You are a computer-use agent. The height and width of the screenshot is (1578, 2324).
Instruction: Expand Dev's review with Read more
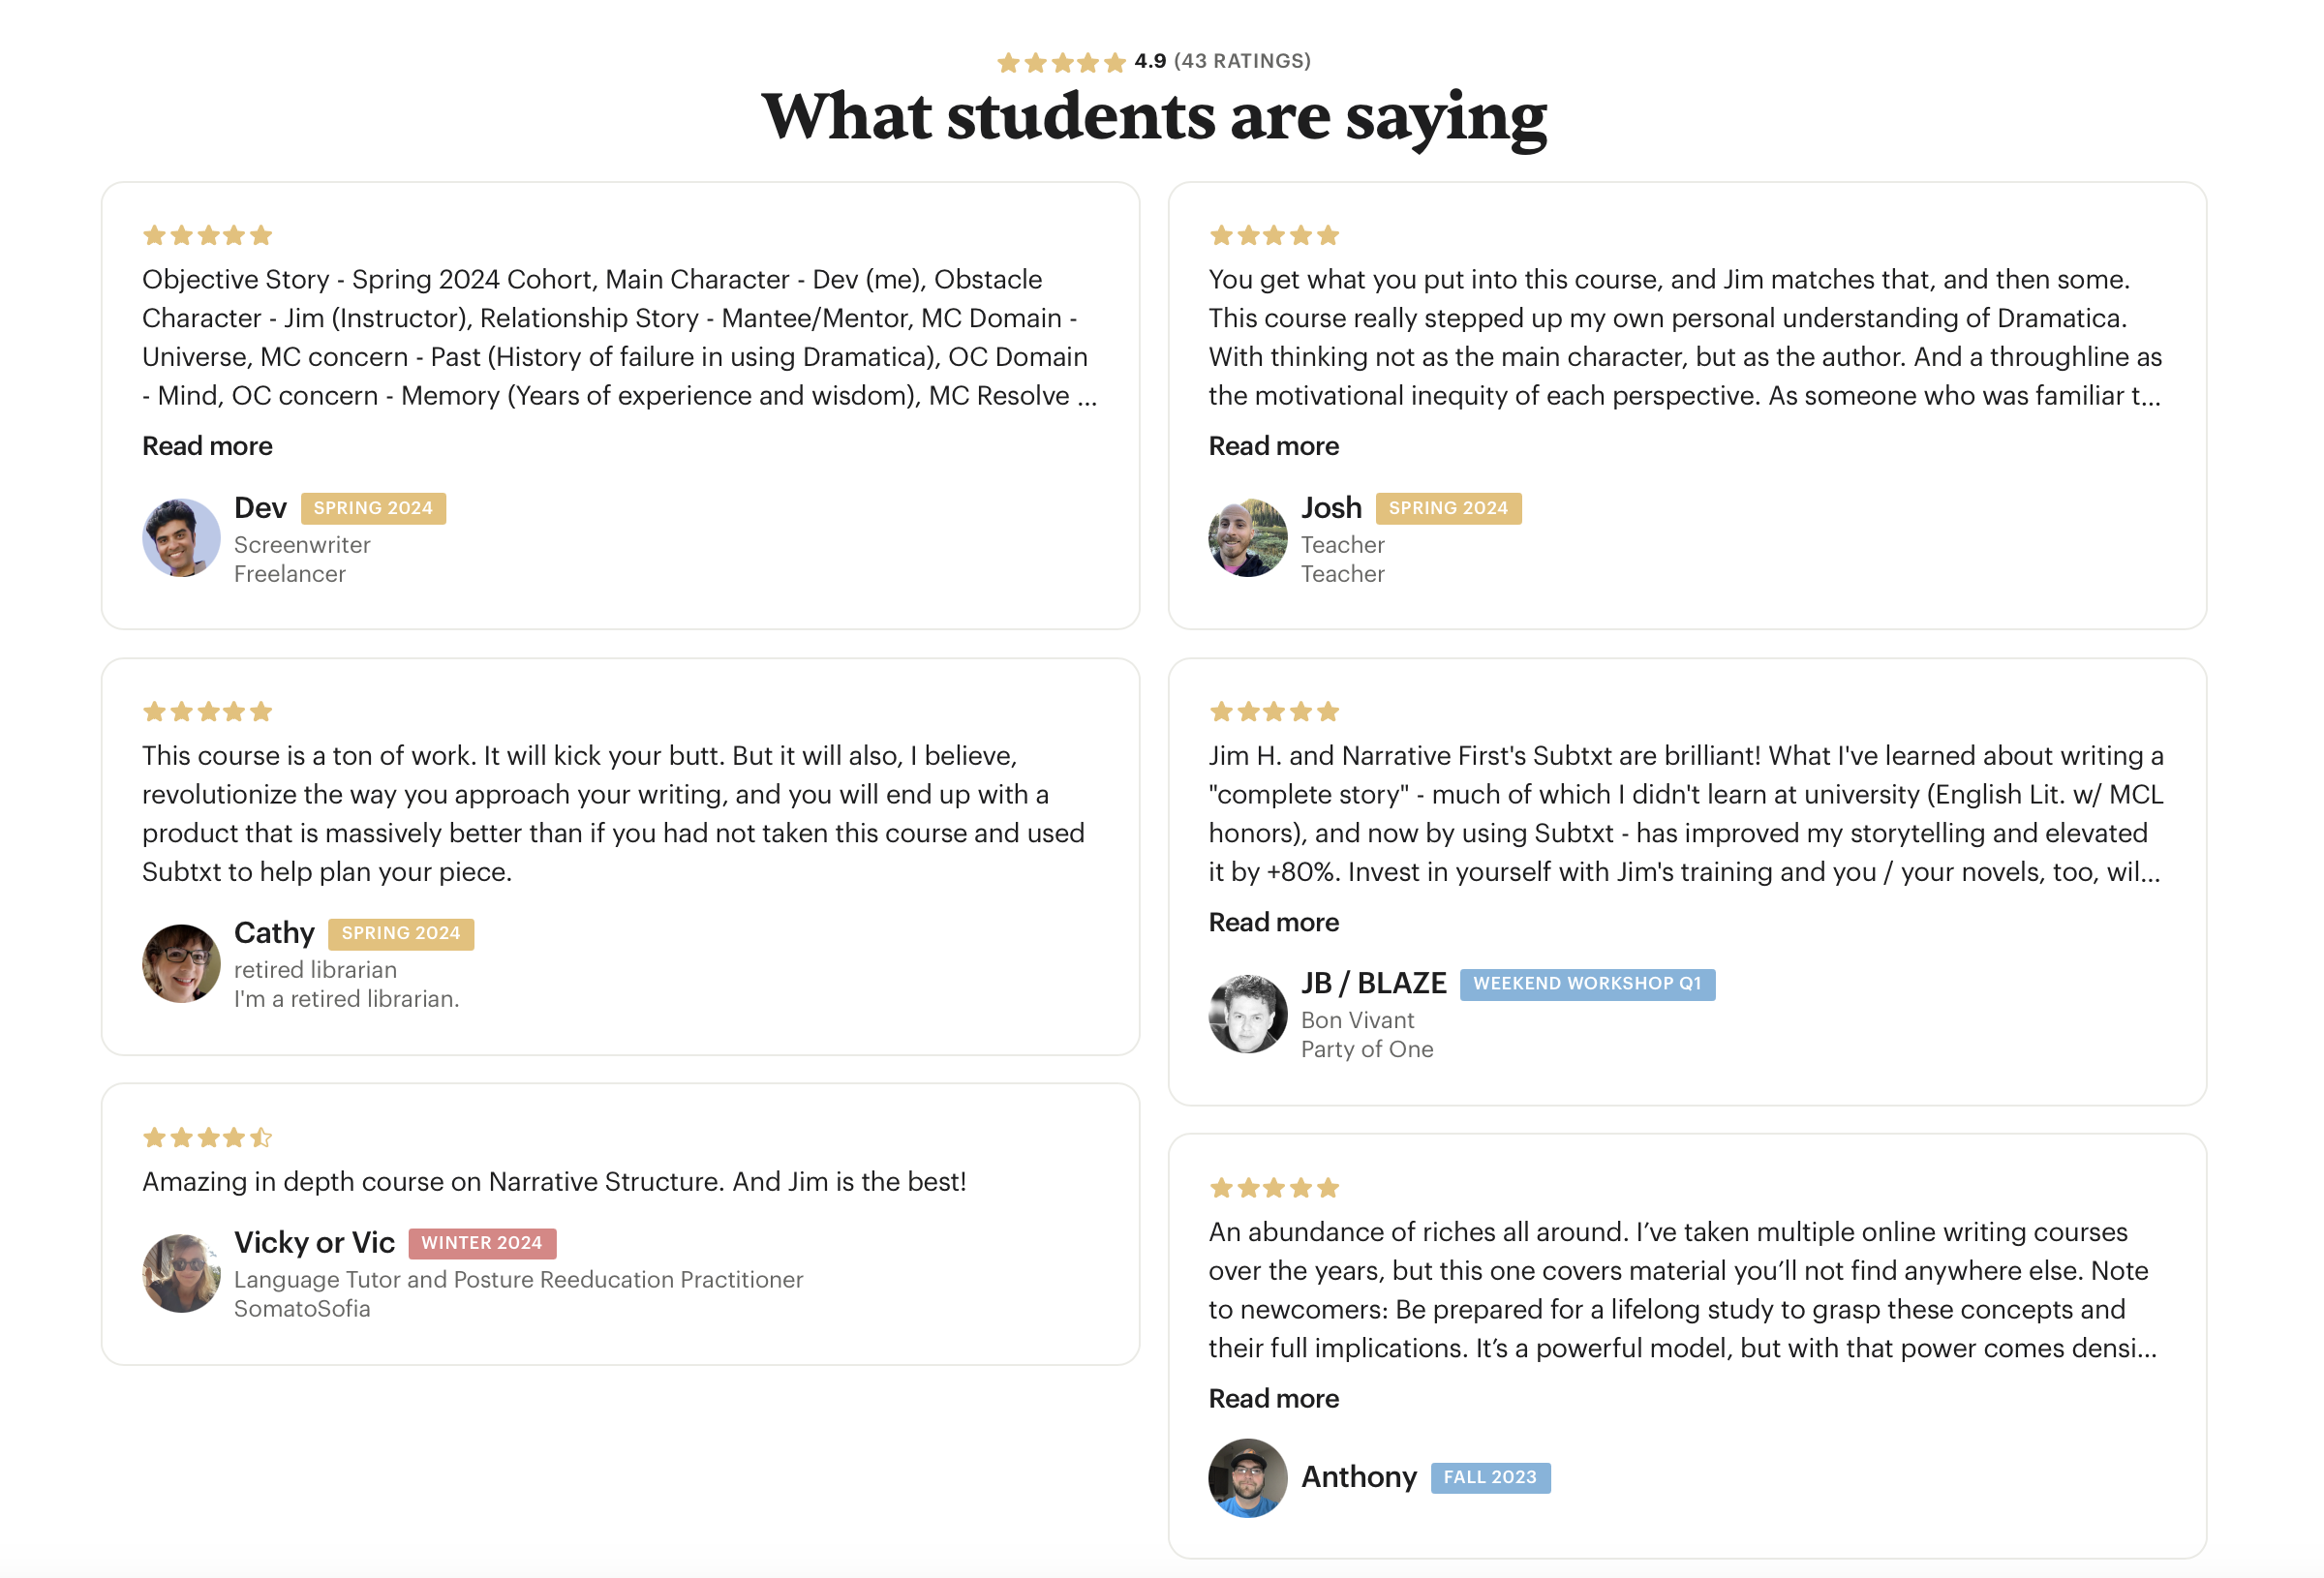207,446
